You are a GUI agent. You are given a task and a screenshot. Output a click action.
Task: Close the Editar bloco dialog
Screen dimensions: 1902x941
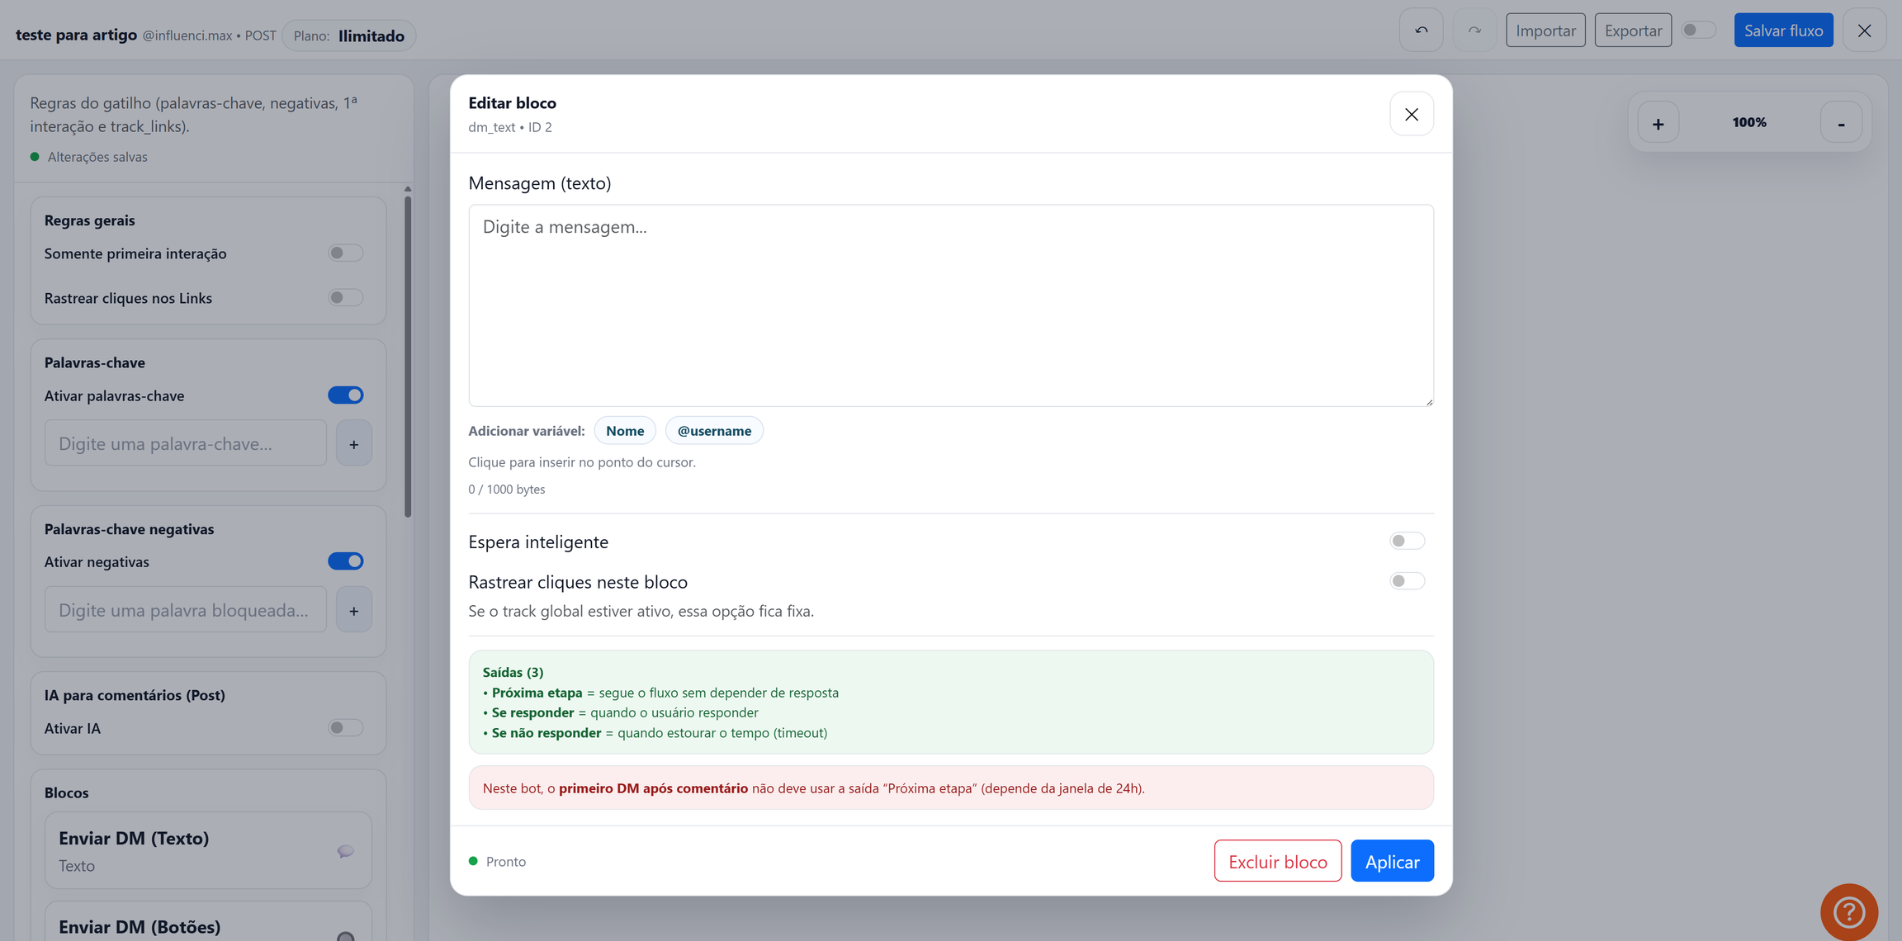point(1411,114)
